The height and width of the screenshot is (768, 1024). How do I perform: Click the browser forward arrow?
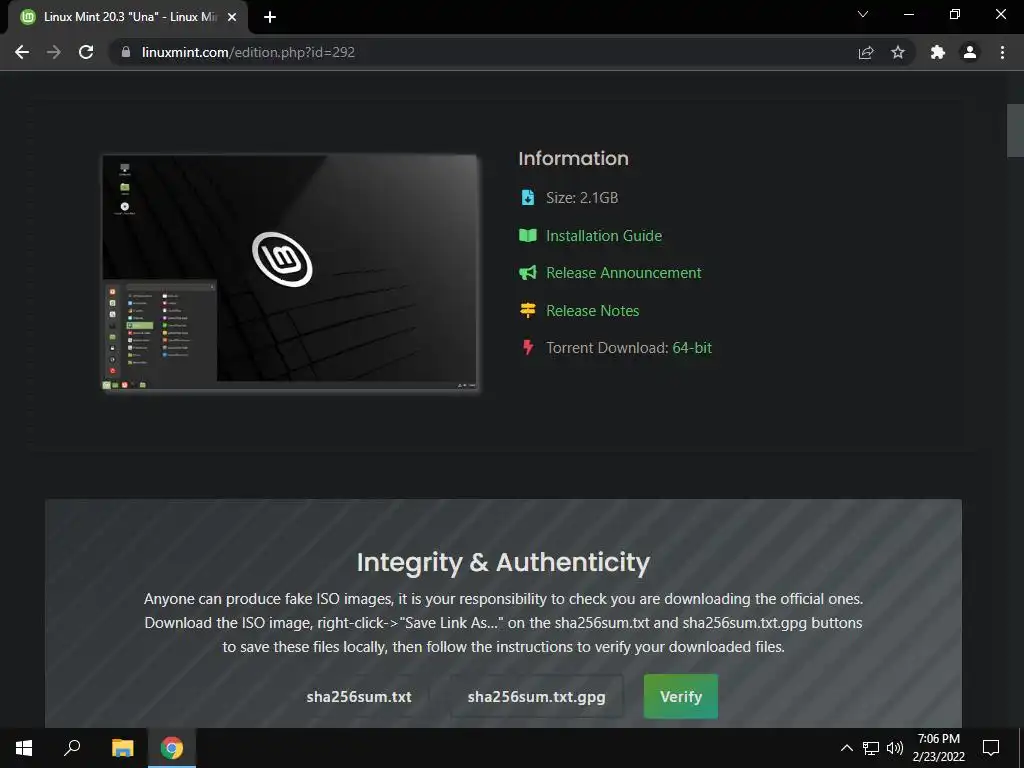click(54, 52)
